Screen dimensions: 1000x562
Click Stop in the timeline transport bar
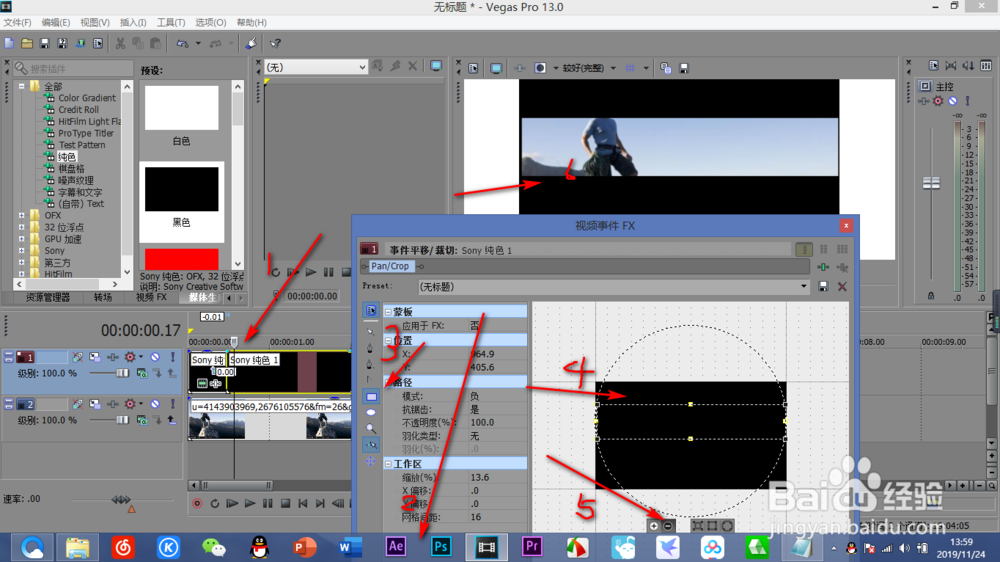286,503
